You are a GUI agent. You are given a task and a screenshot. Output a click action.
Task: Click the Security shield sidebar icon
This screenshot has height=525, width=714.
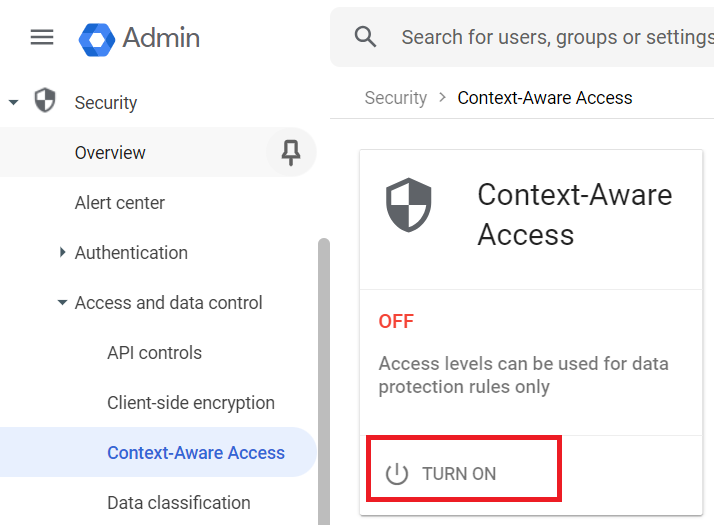pos(45,100)
